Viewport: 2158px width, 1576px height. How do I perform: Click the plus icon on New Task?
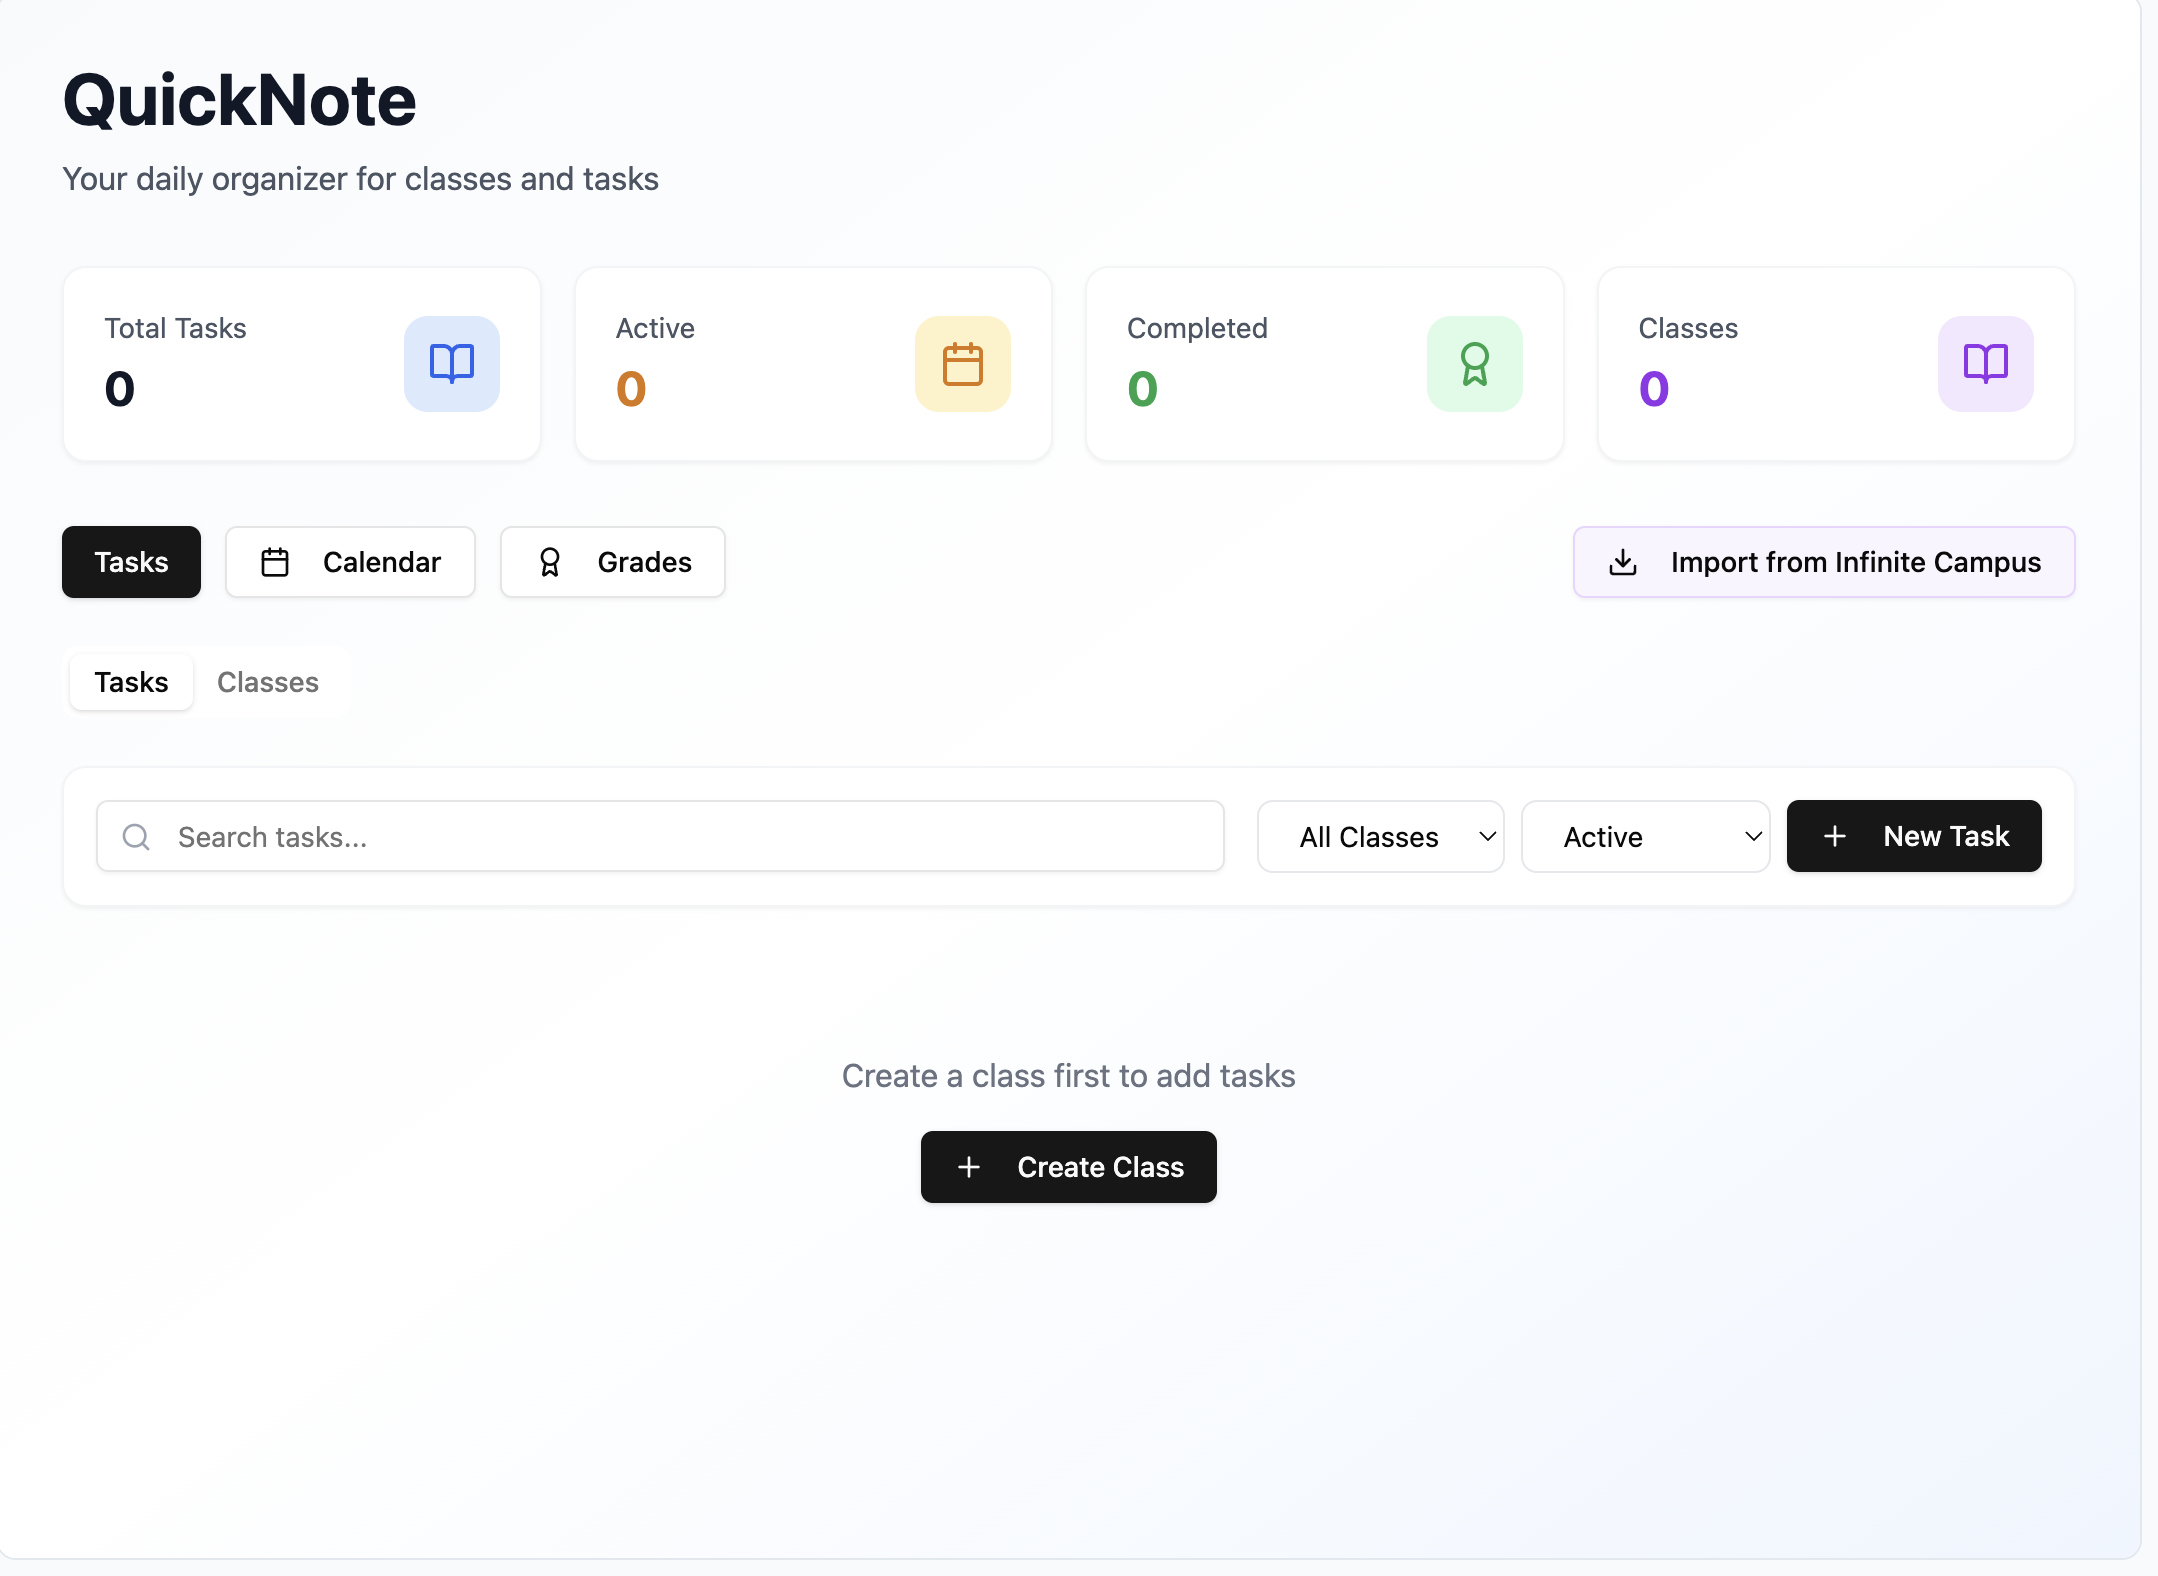tap(1834, 836)
